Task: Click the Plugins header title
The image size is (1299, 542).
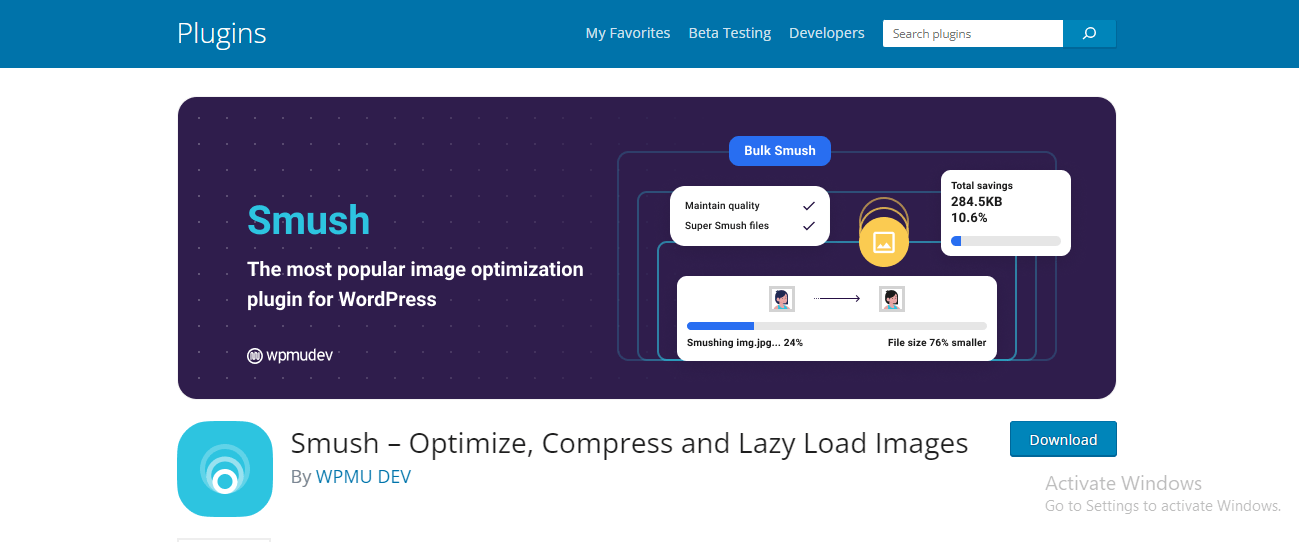Action: pos(221,33)
